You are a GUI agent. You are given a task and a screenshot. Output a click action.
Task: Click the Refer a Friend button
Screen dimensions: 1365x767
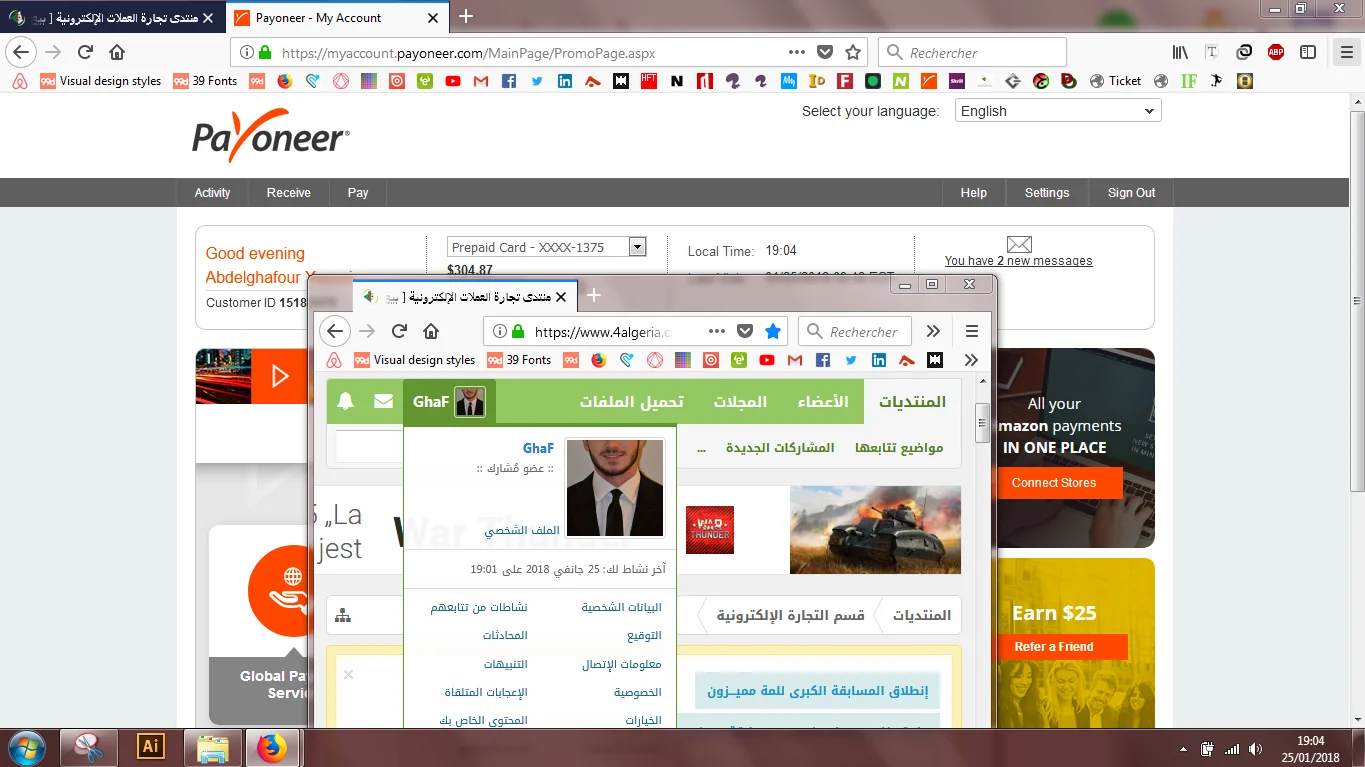[x=1053, y=647]
